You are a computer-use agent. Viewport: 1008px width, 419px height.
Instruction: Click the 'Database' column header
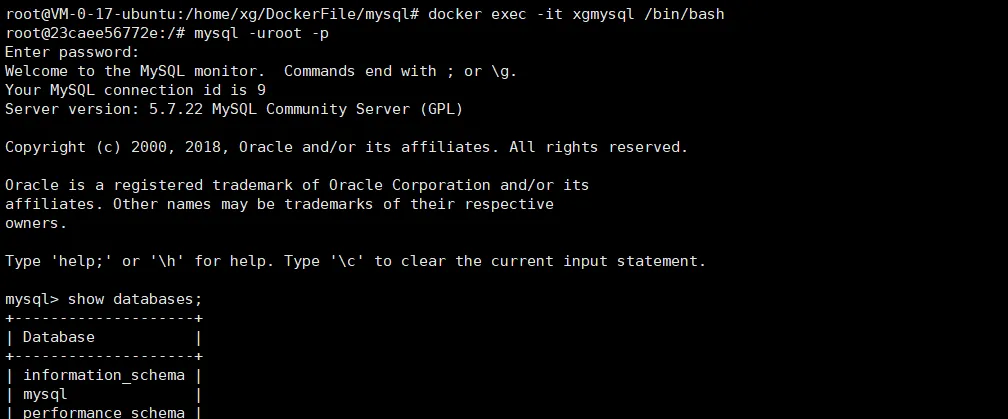pyautogui.click(x=58, y=337)
